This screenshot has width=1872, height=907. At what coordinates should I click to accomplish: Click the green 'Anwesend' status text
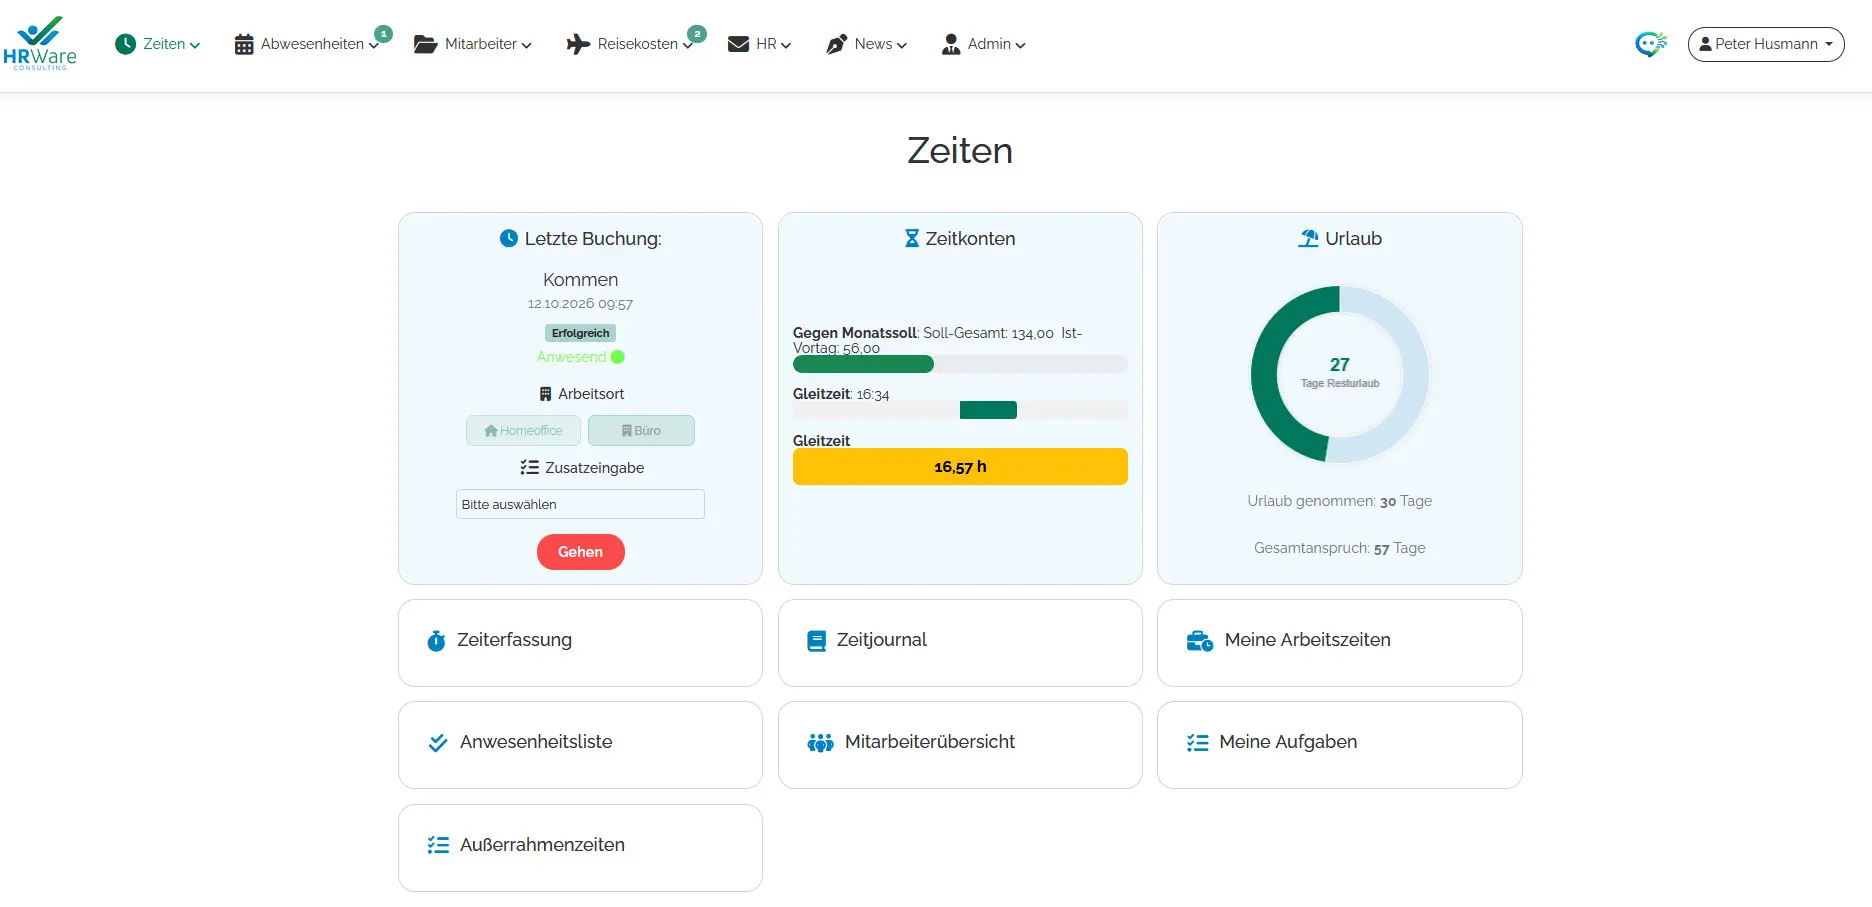[571, 357]
